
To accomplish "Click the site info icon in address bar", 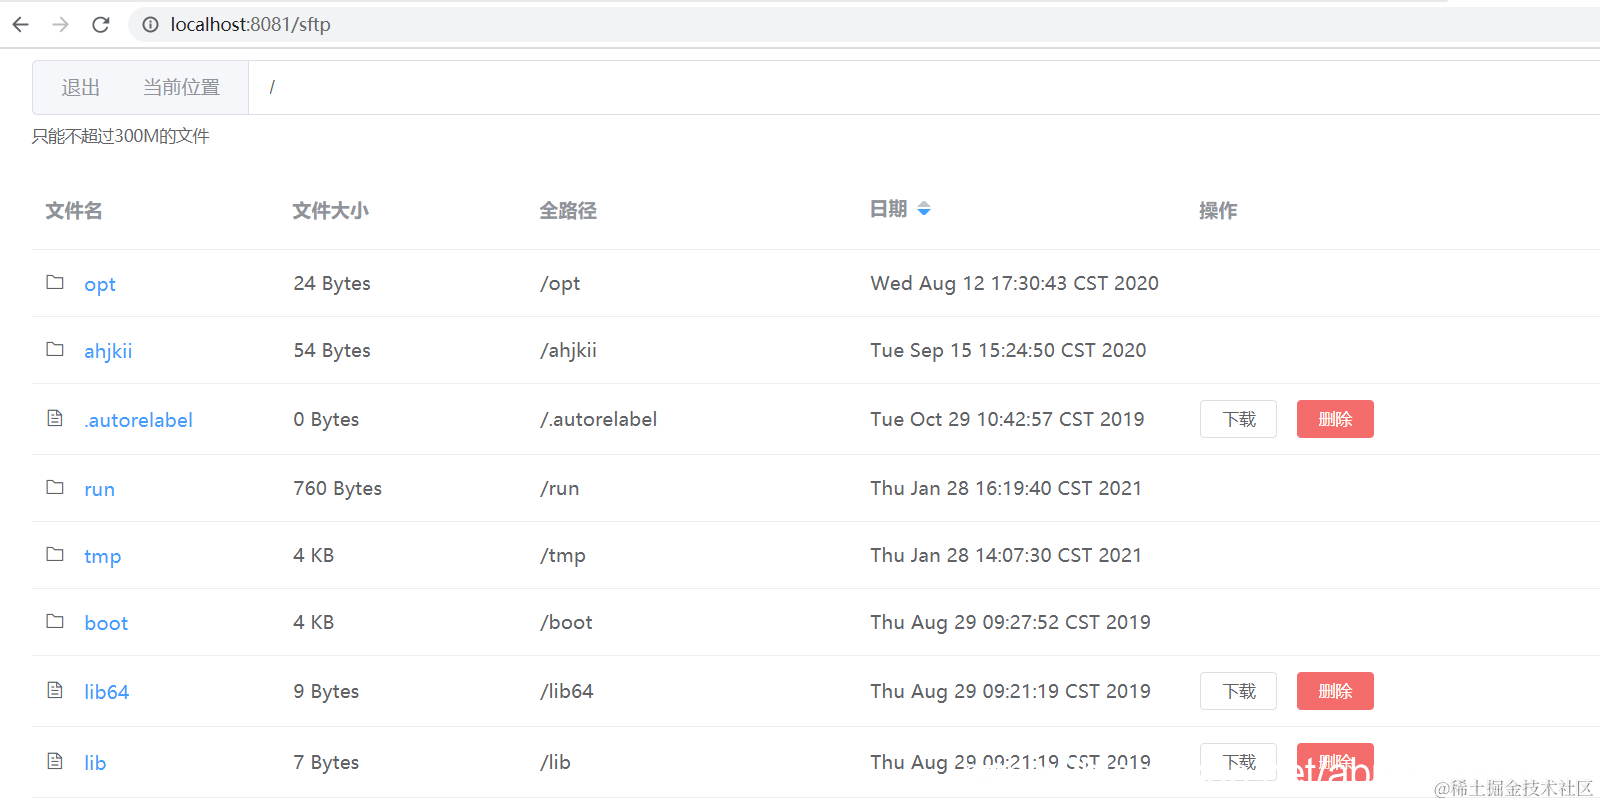I will coord(150,24).
